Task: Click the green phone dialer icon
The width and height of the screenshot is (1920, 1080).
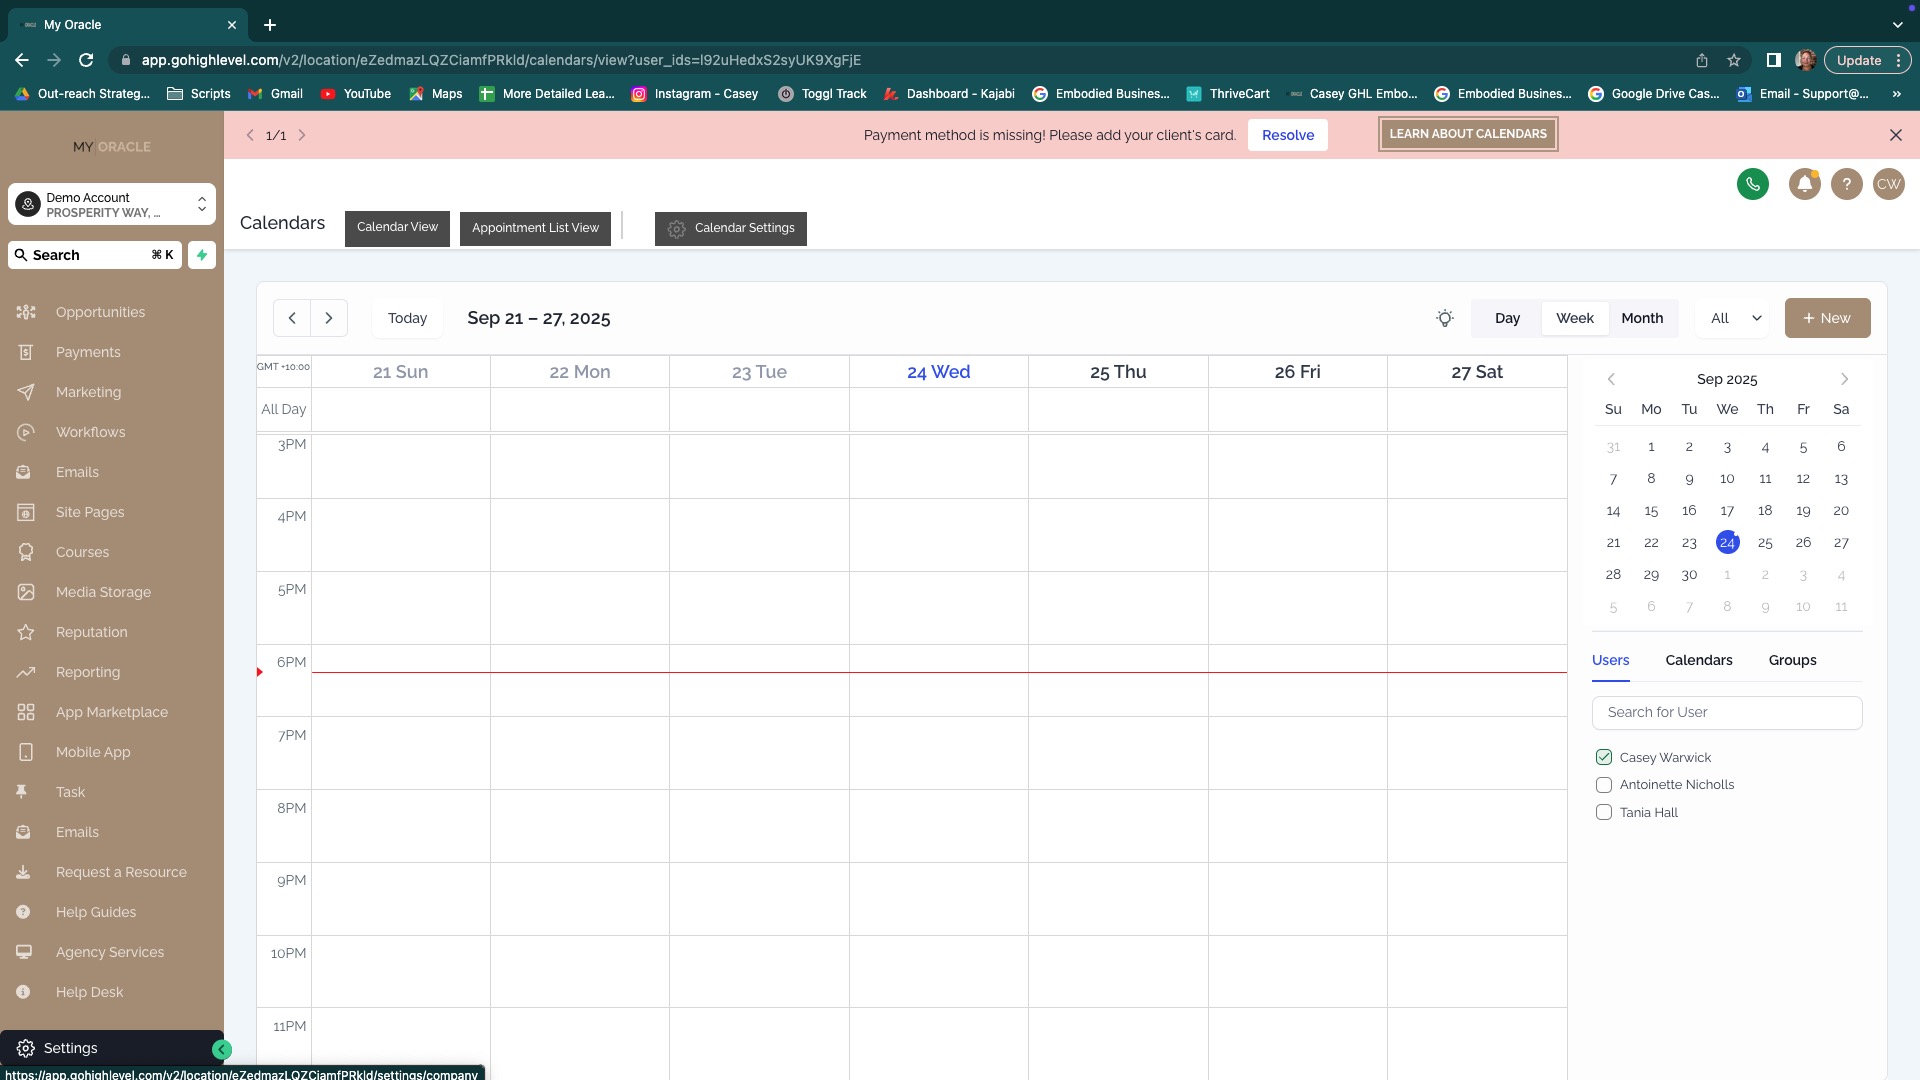Action: 1752,184
